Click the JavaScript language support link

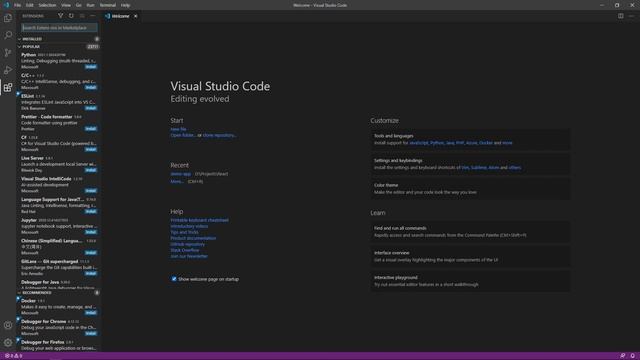419,143
